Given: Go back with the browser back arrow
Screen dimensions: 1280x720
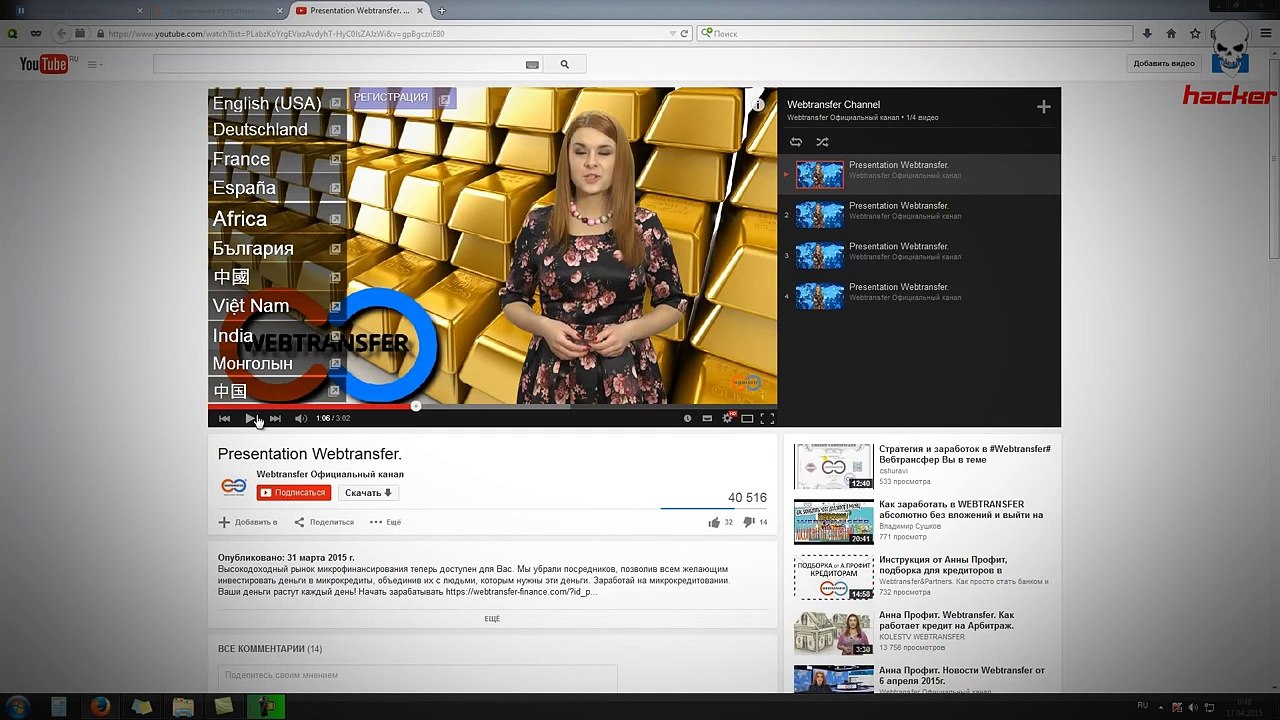Looking at the screenshot, I should click(x=63, y=33).
